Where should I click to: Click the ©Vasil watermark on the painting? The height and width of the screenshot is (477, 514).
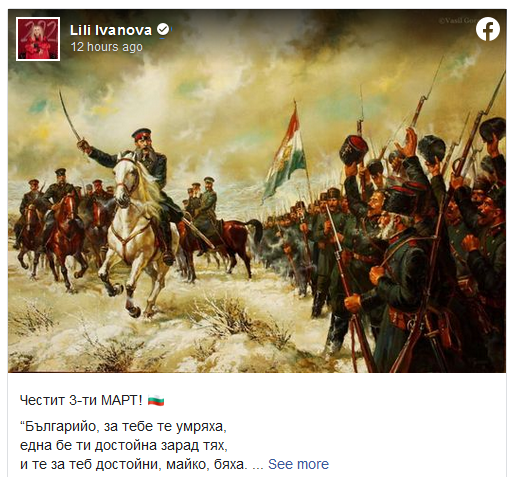point(457,21)
